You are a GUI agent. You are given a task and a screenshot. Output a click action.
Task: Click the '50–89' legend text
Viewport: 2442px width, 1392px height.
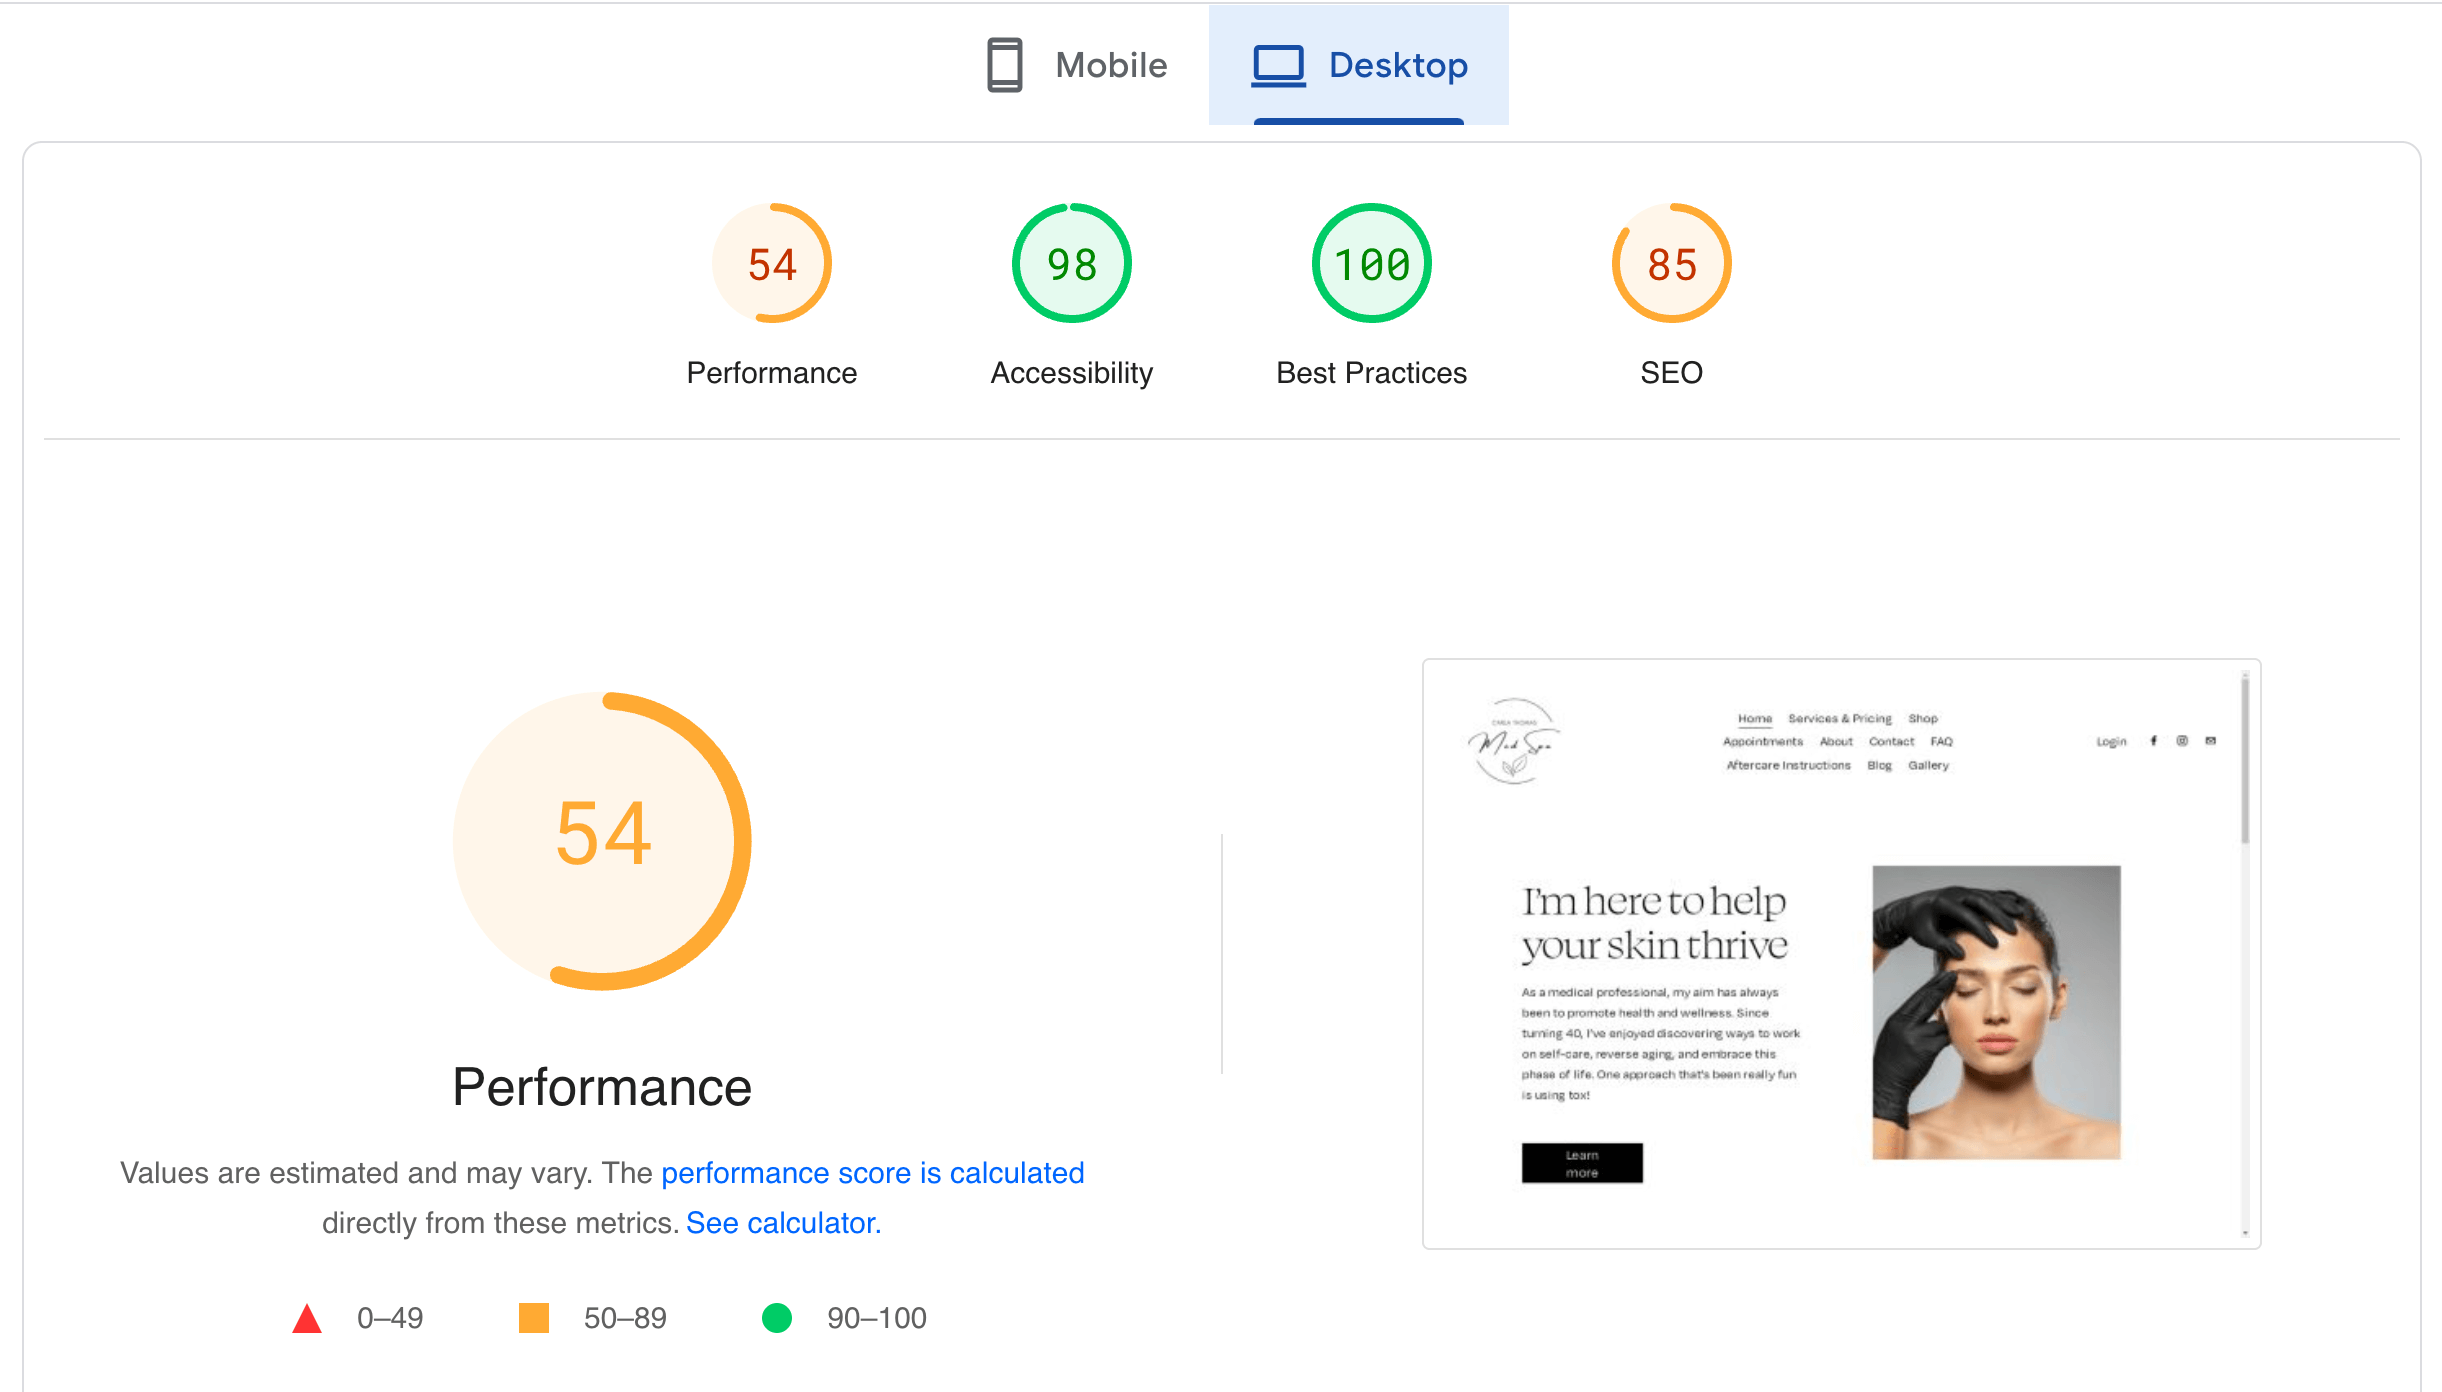[625, 1318]
